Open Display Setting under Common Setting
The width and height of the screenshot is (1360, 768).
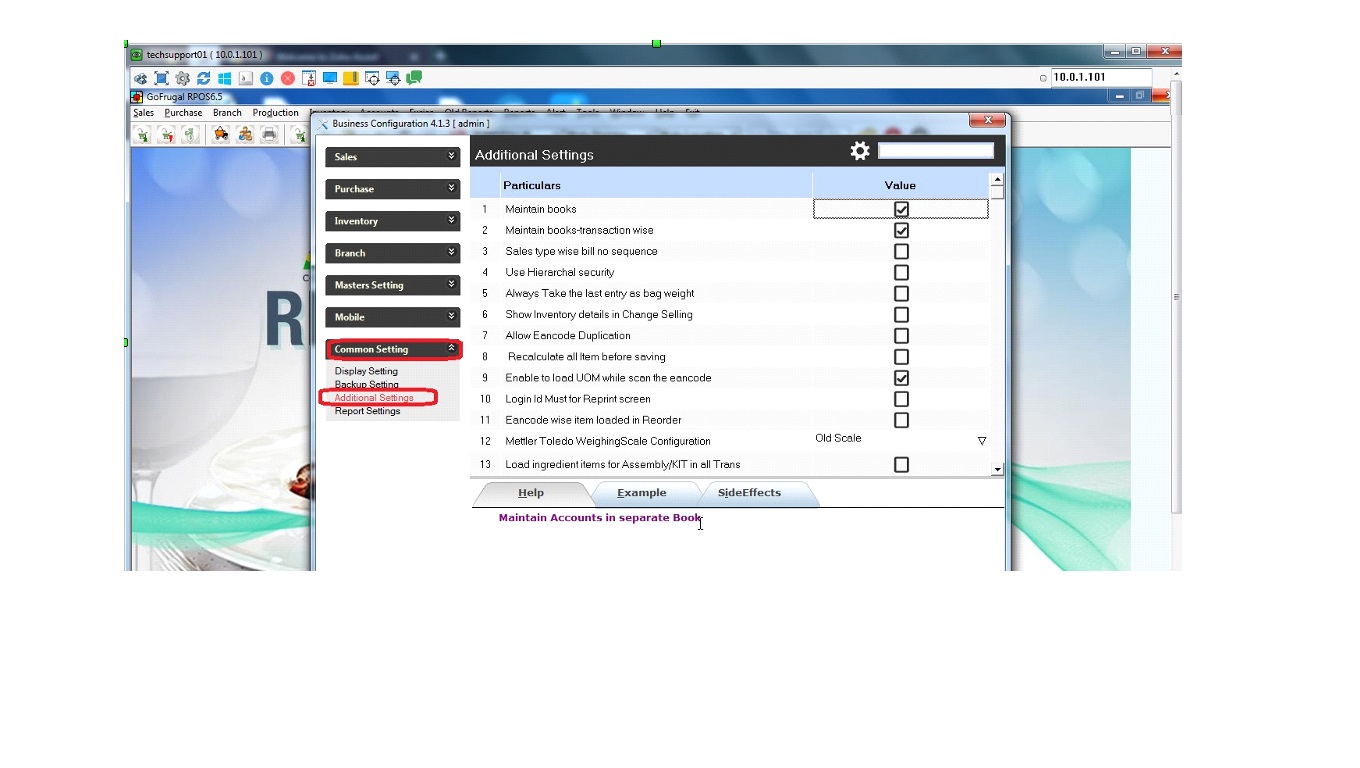(x=366, y=371)
